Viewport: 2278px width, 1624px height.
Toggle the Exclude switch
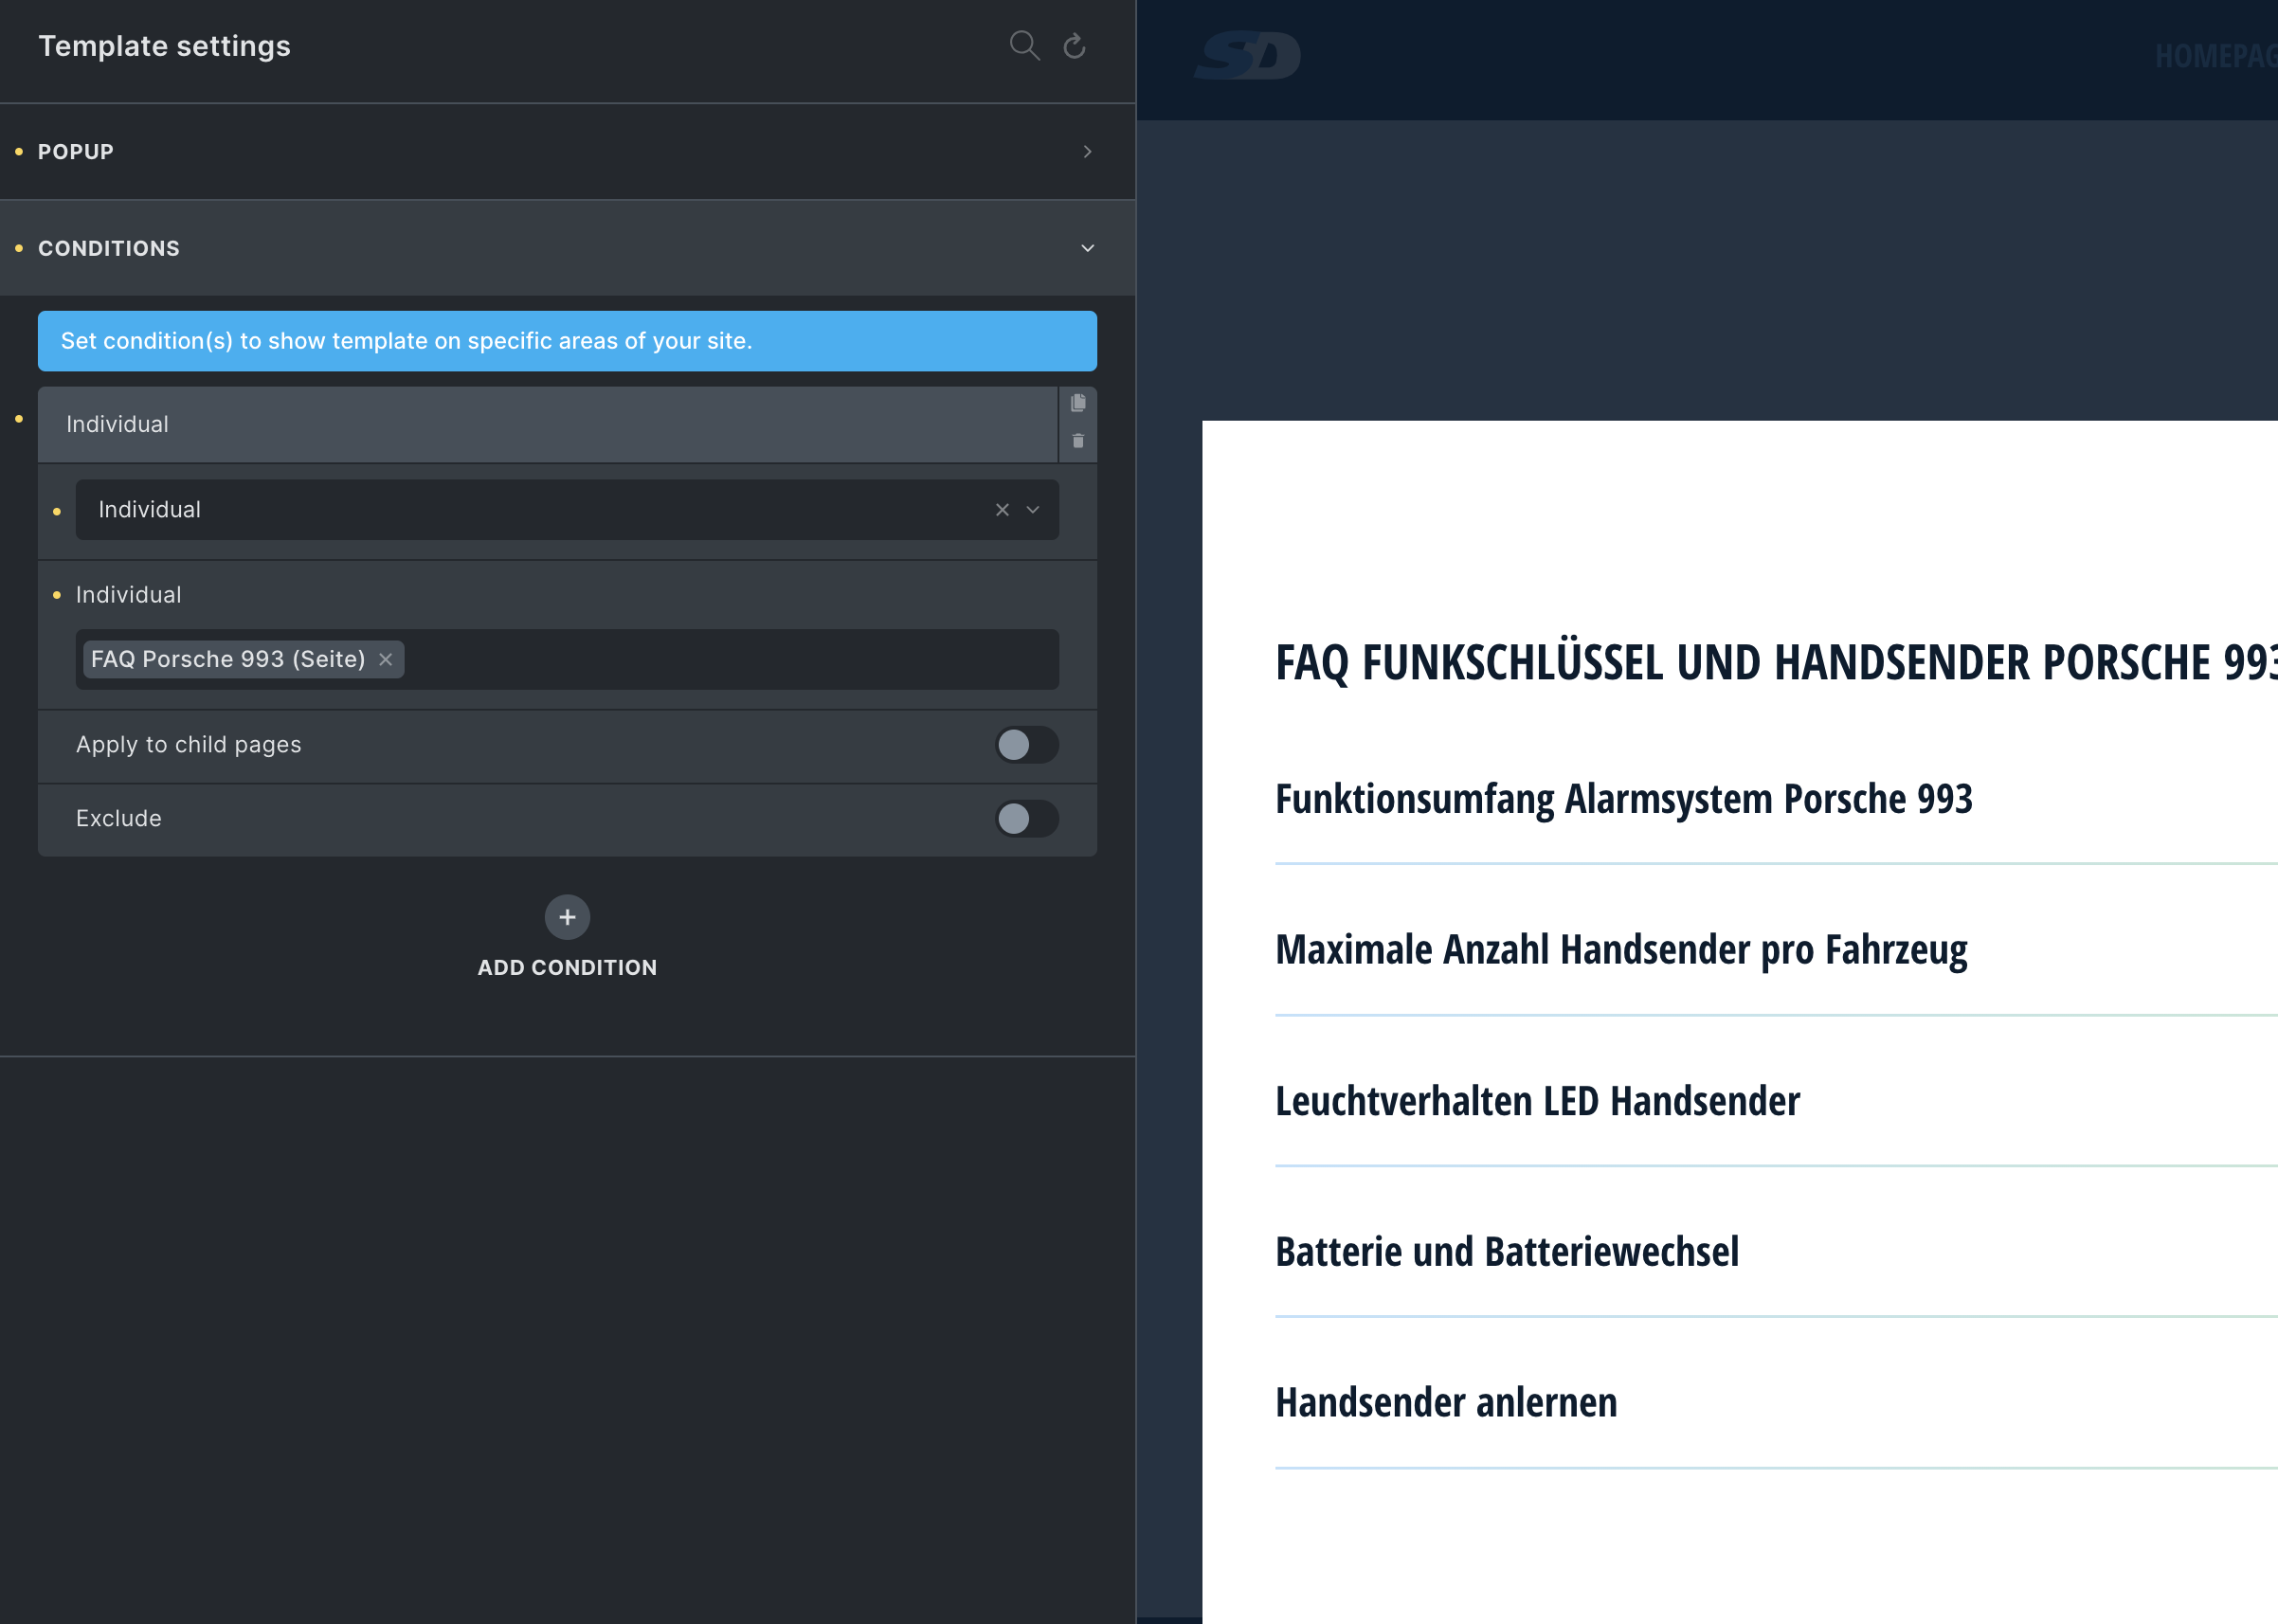coord(1027,819)
